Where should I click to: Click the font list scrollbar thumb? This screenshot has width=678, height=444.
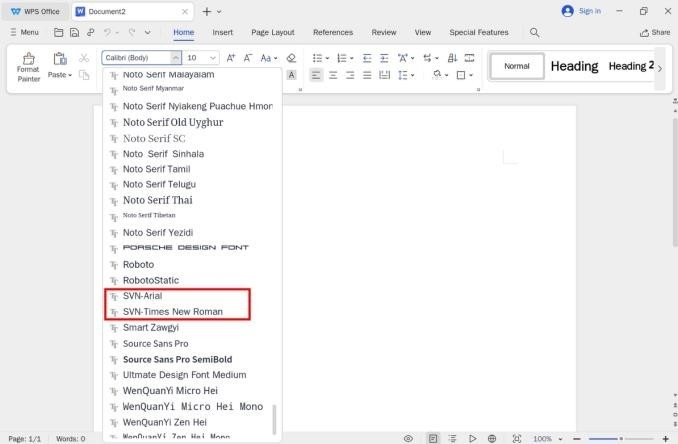[274, 419]
